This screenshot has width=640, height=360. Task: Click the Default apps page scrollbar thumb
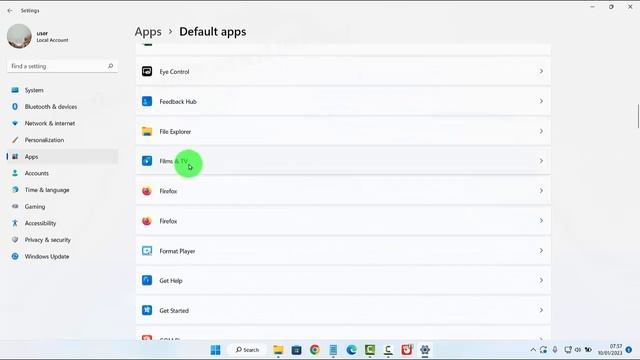[x=638, y=116]
